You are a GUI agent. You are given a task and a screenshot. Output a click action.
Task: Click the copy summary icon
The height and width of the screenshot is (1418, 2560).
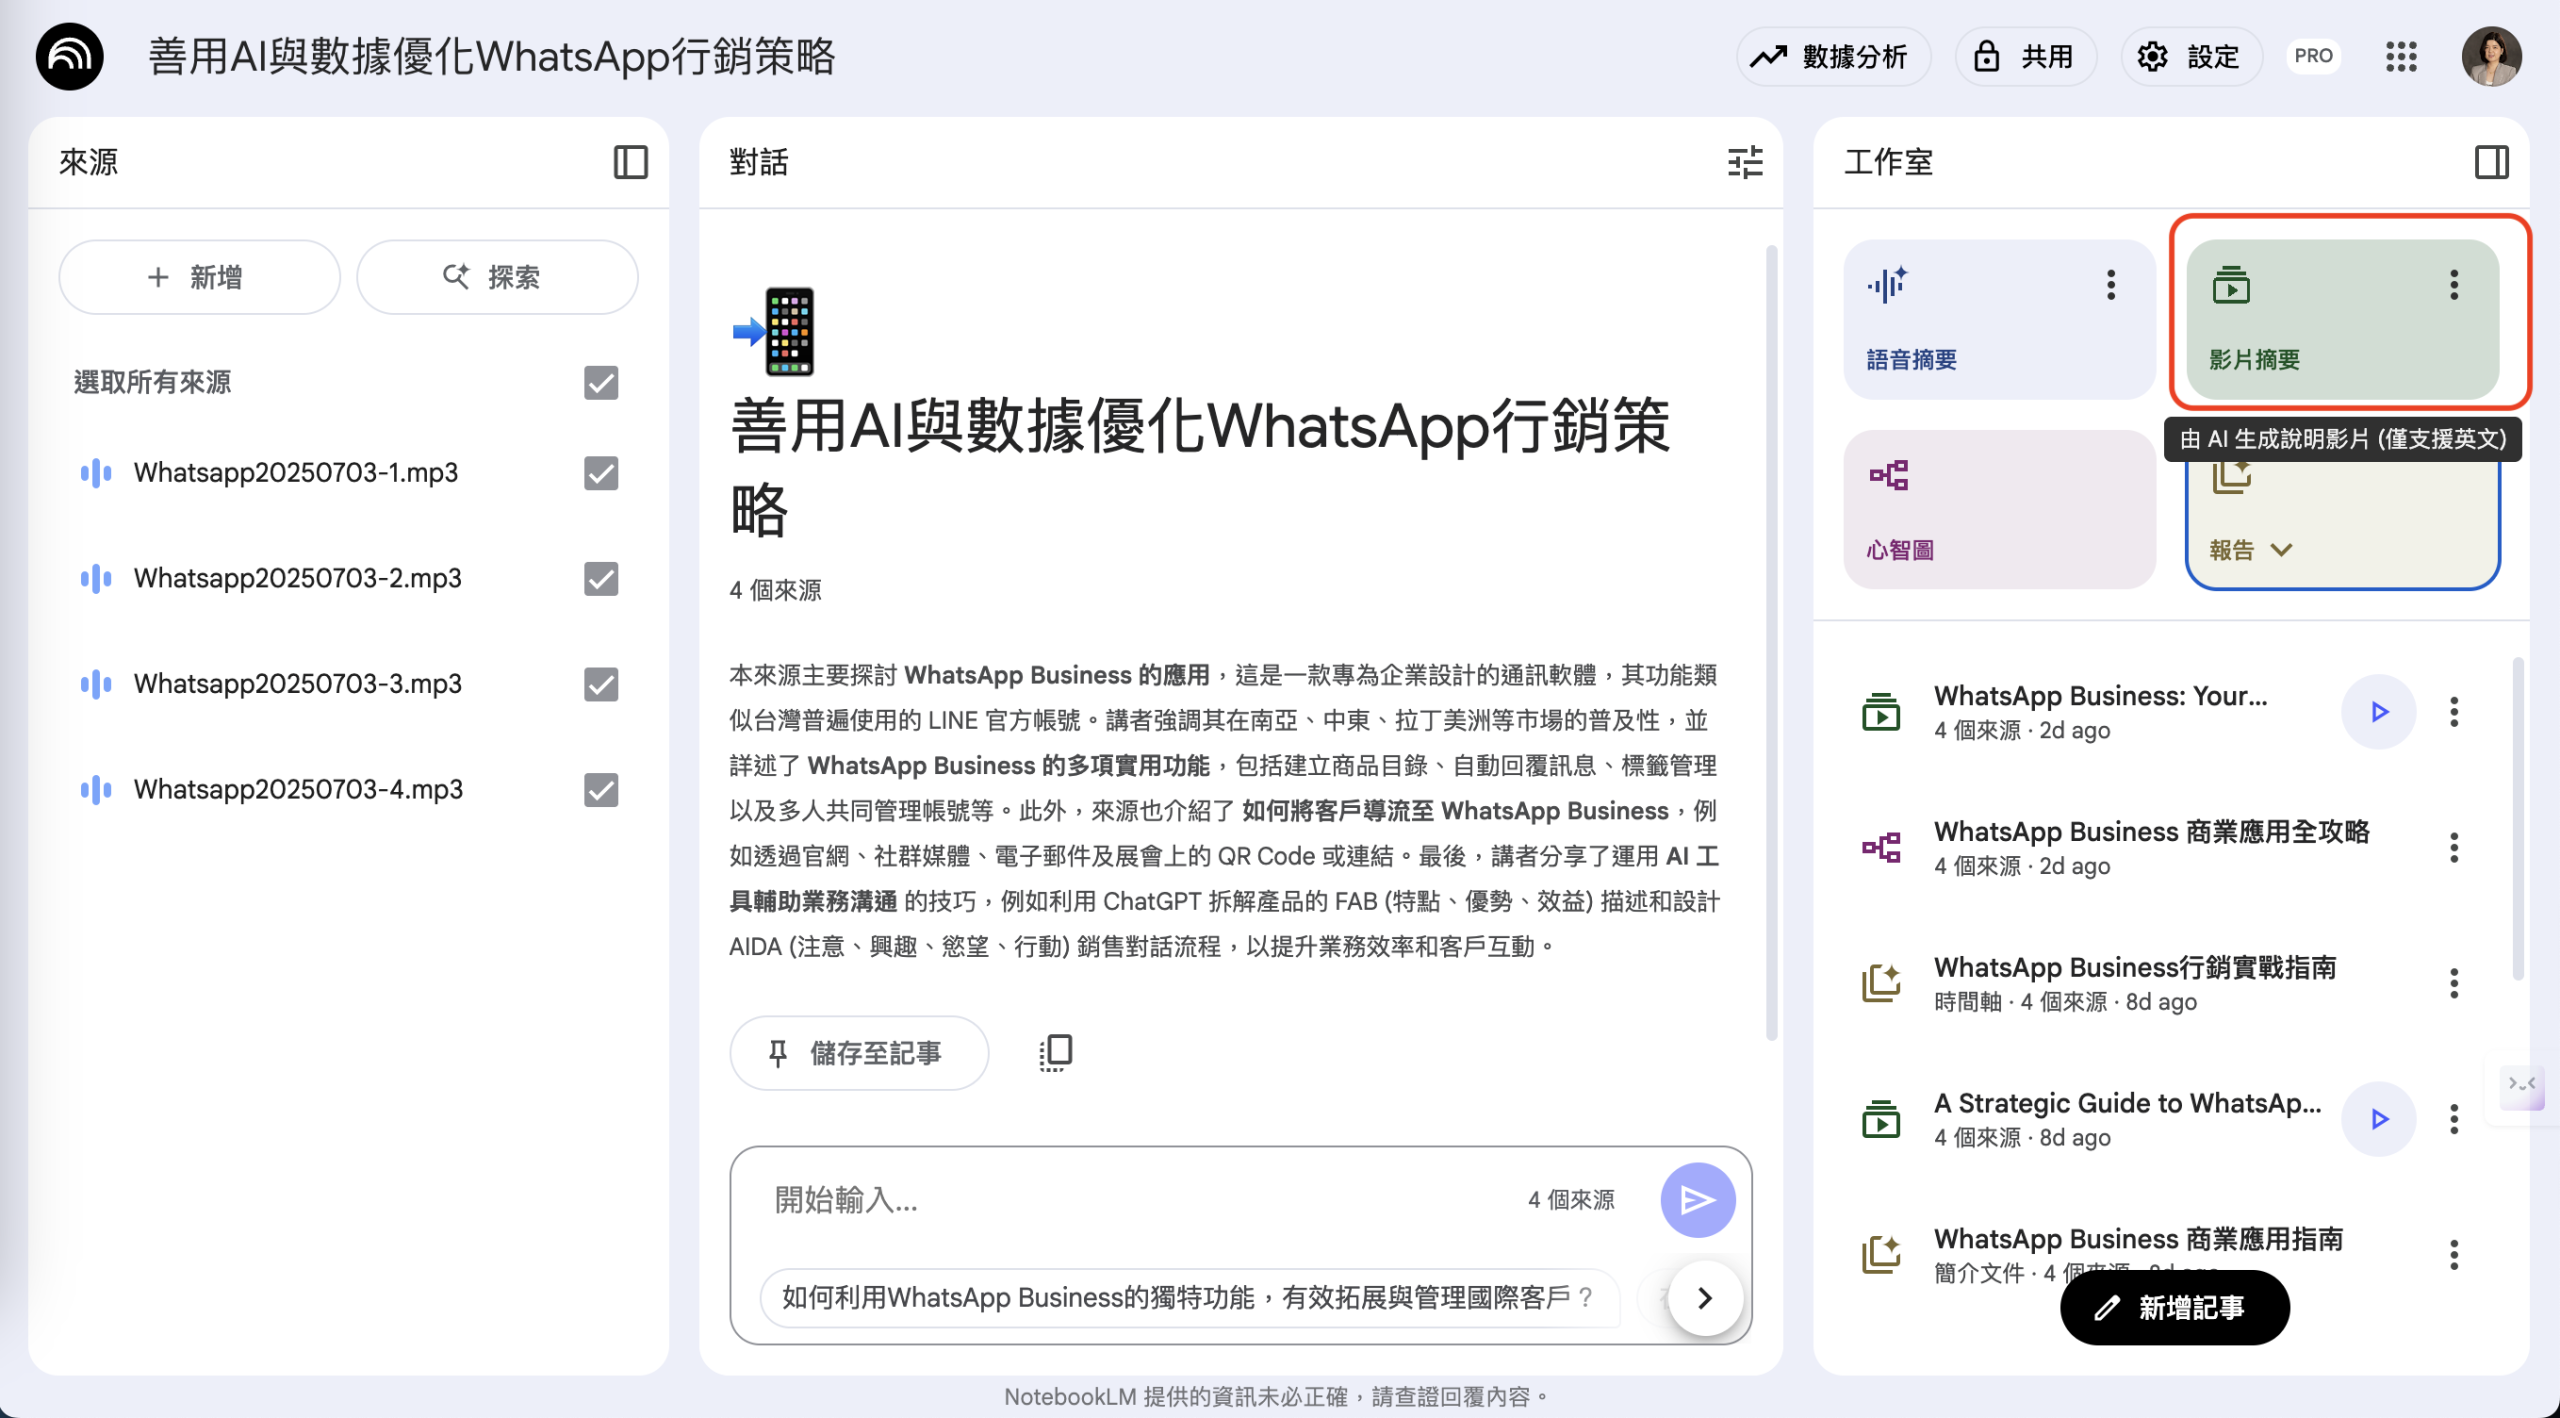1055,1053
